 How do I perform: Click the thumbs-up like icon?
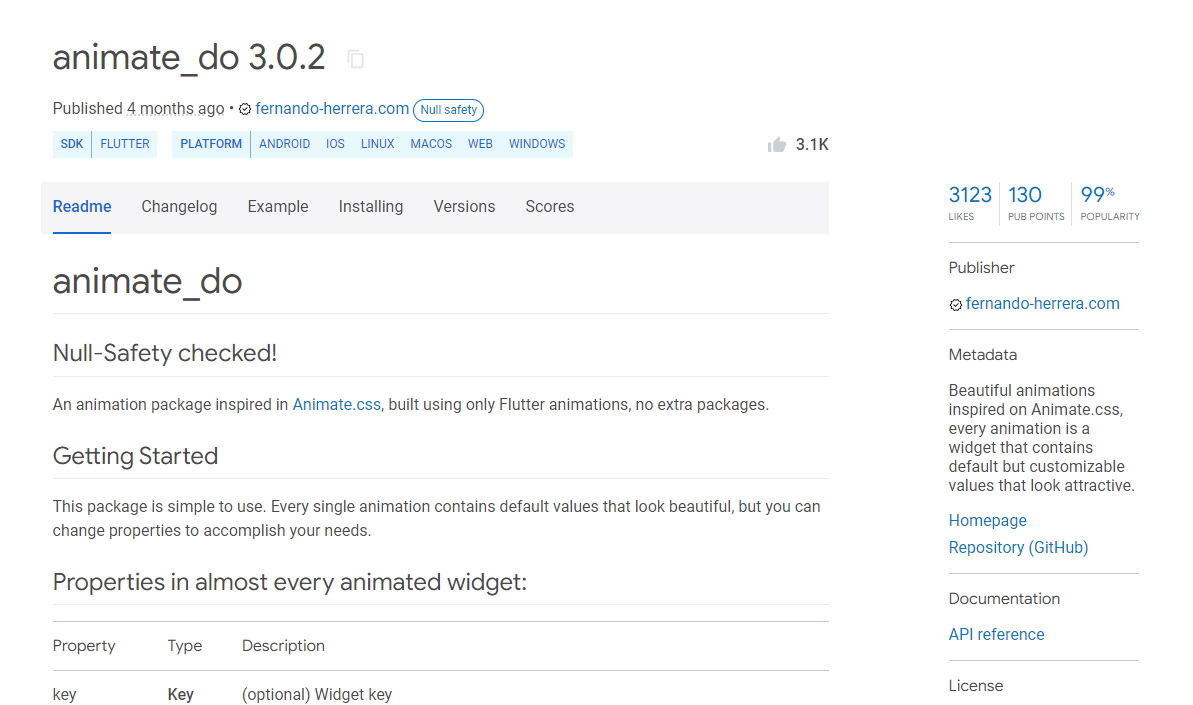coord(776,144)
